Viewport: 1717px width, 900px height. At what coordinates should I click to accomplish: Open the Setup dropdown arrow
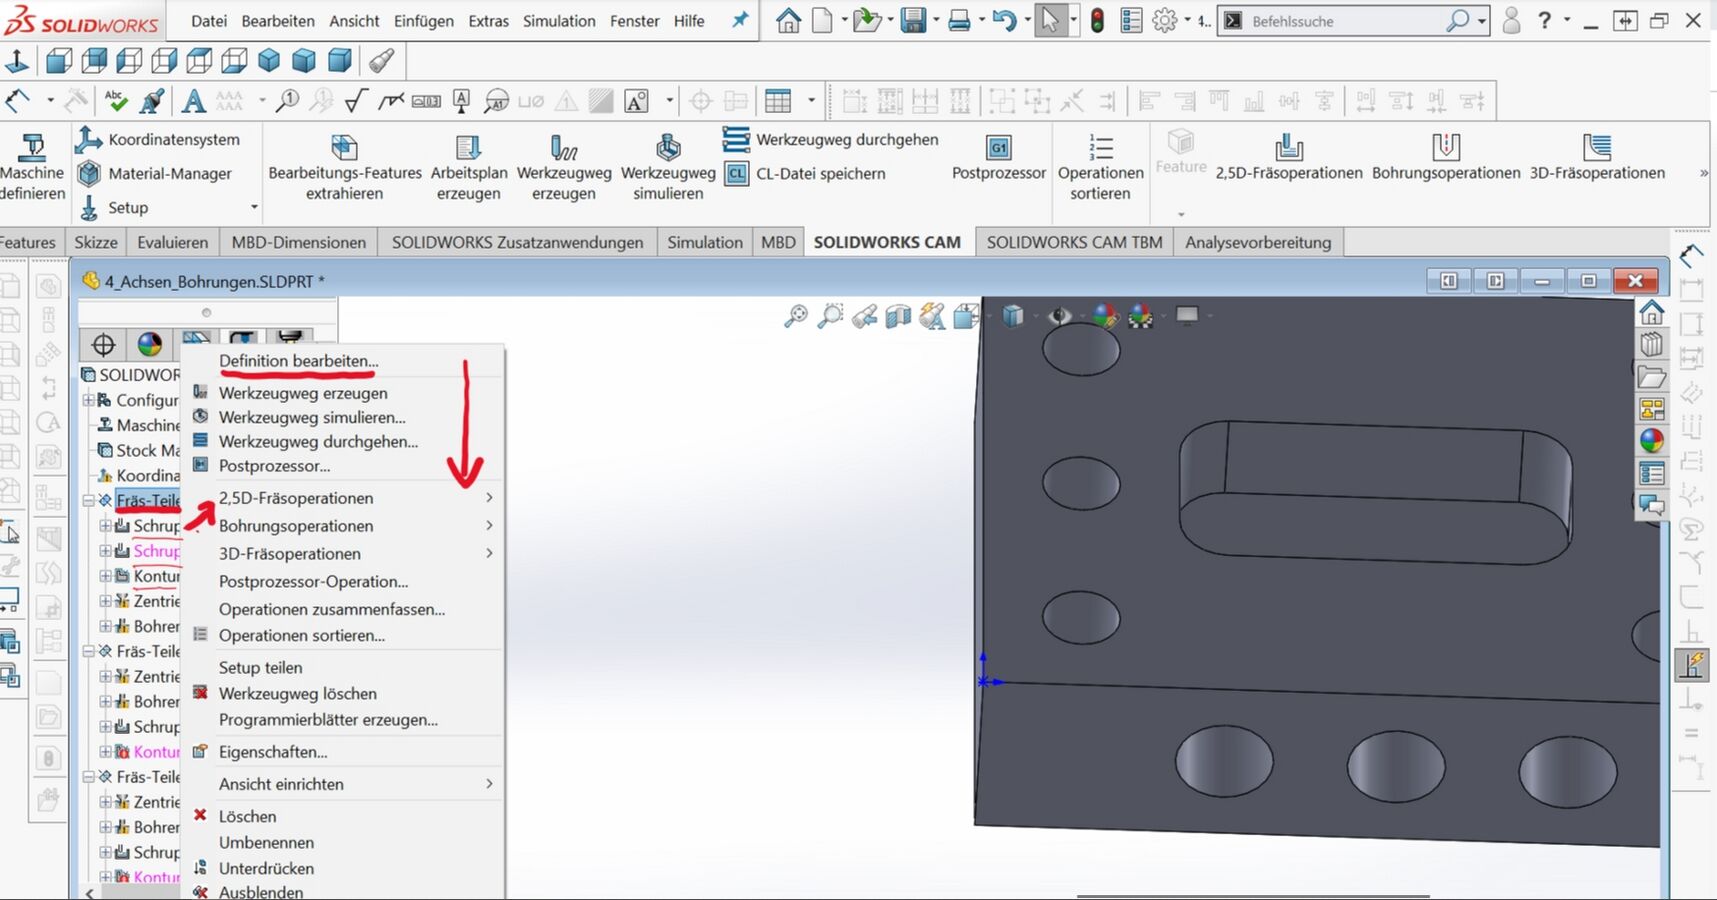click(x=254, y=208)
